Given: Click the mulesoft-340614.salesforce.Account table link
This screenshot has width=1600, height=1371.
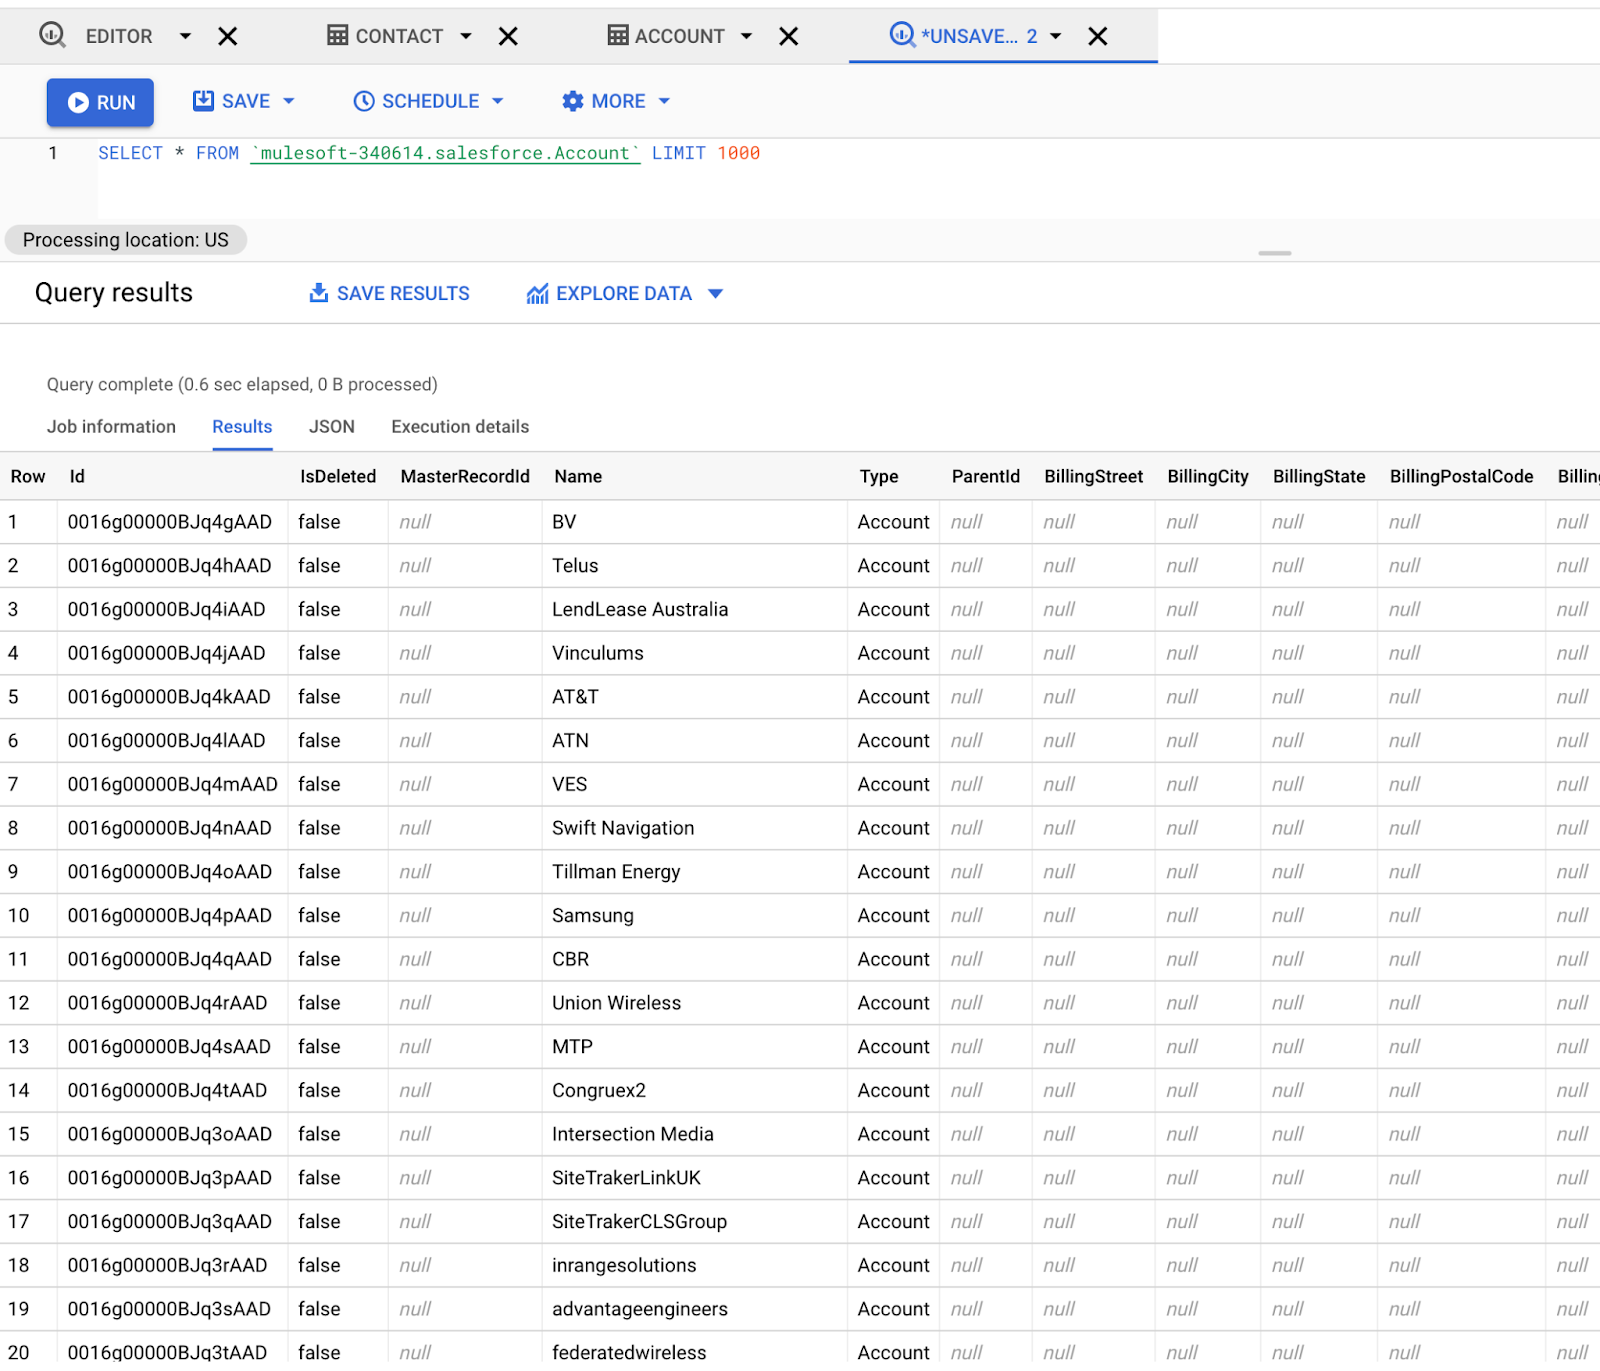Looking at the screenshot, I should tap(445, 153).
